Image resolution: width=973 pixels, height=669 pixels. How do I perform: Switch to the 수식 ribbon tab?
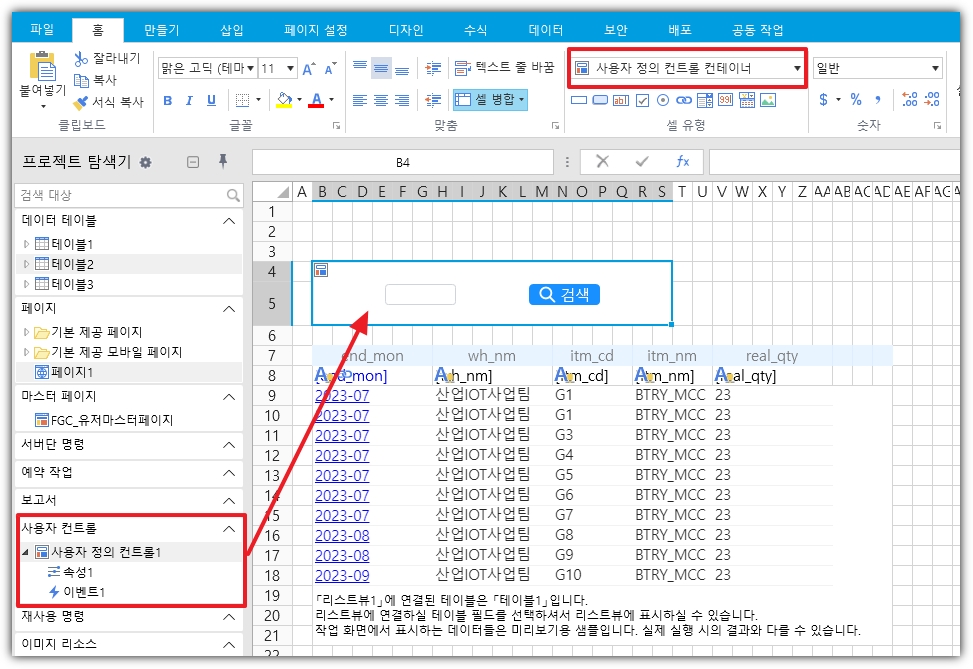pyautogui.click(x=475, y=30)
